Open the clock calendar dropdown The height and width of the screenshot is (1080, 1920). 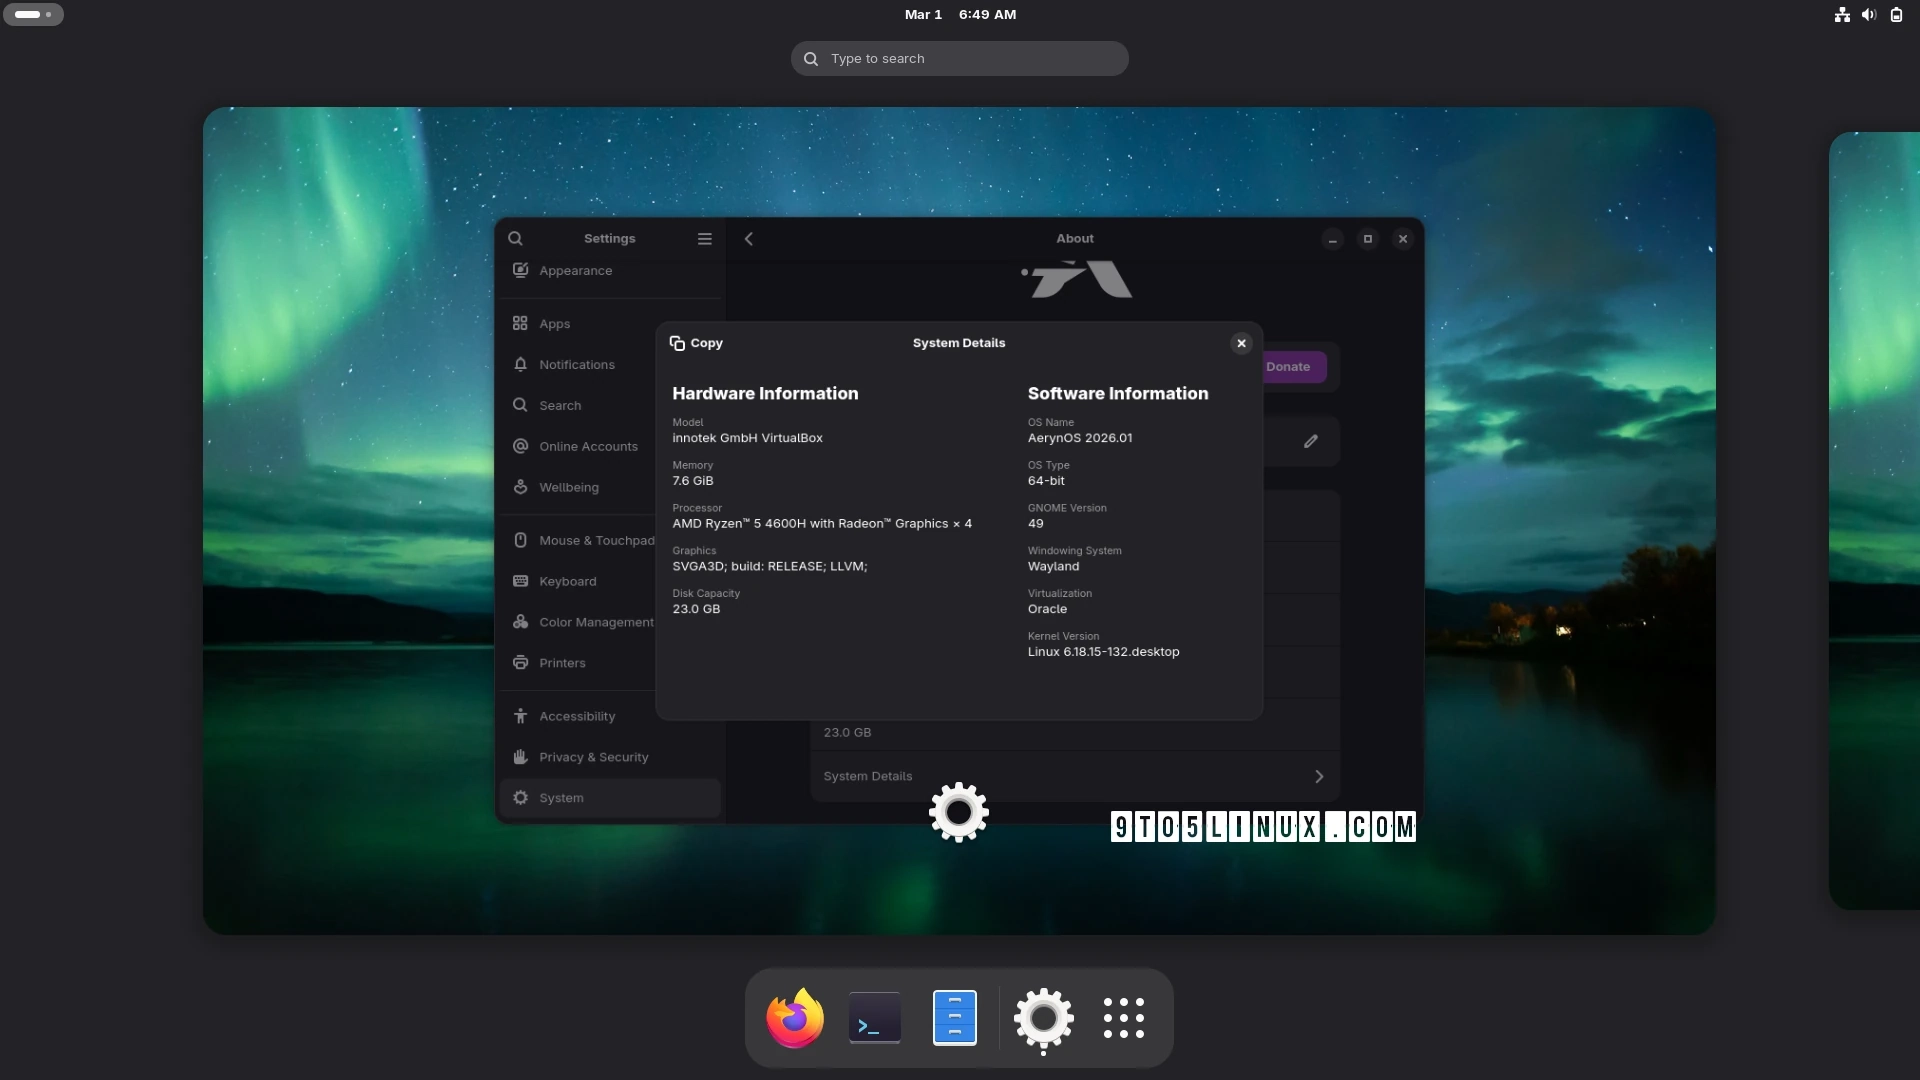pyautogui.click(x=958, y=14)
